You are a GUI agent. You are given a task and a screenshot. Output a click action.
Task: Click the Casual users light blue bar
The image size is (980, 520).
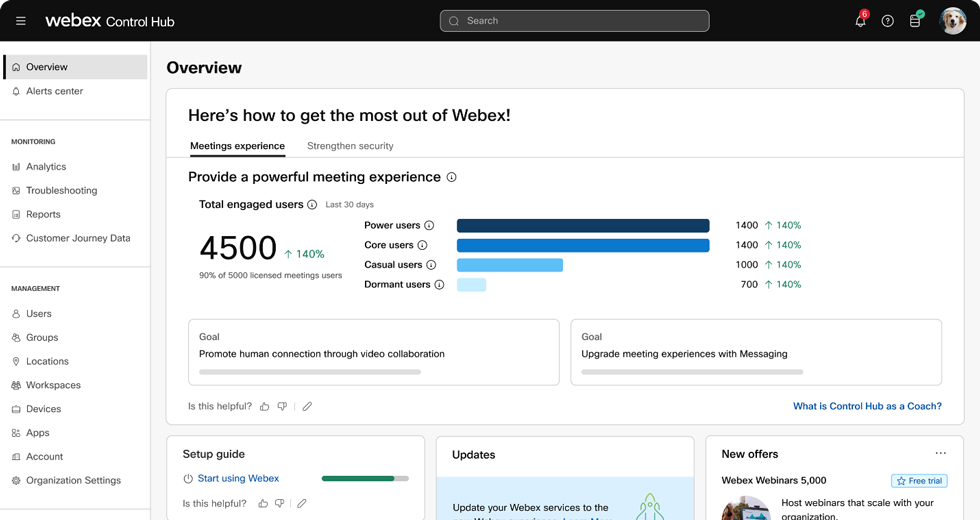click(x=510, y=265)
